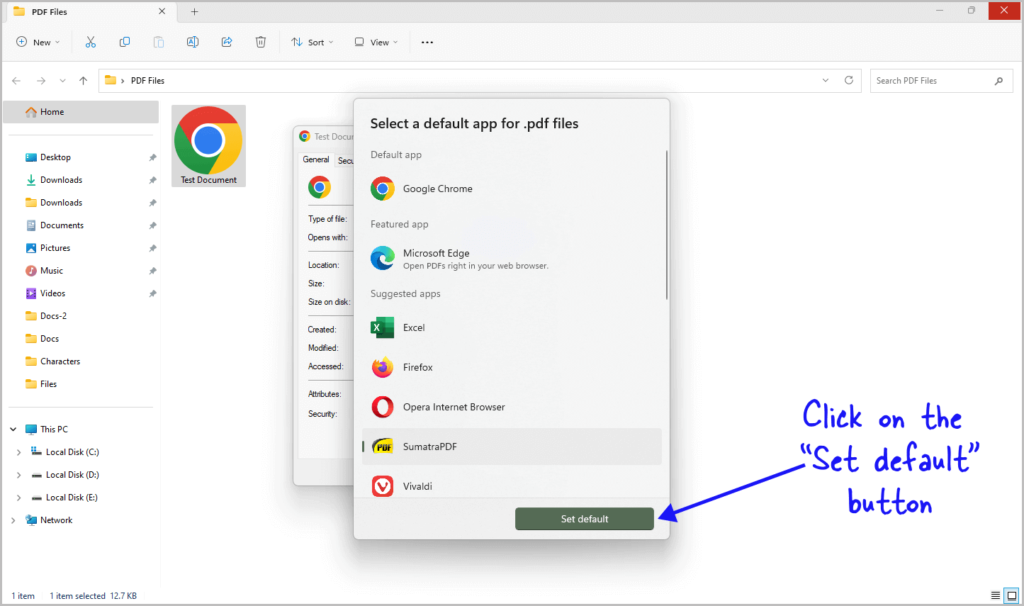Viewport: 1024px width, 606px height.
Task: Close the PDF Files tab
Action: (162, 12)
